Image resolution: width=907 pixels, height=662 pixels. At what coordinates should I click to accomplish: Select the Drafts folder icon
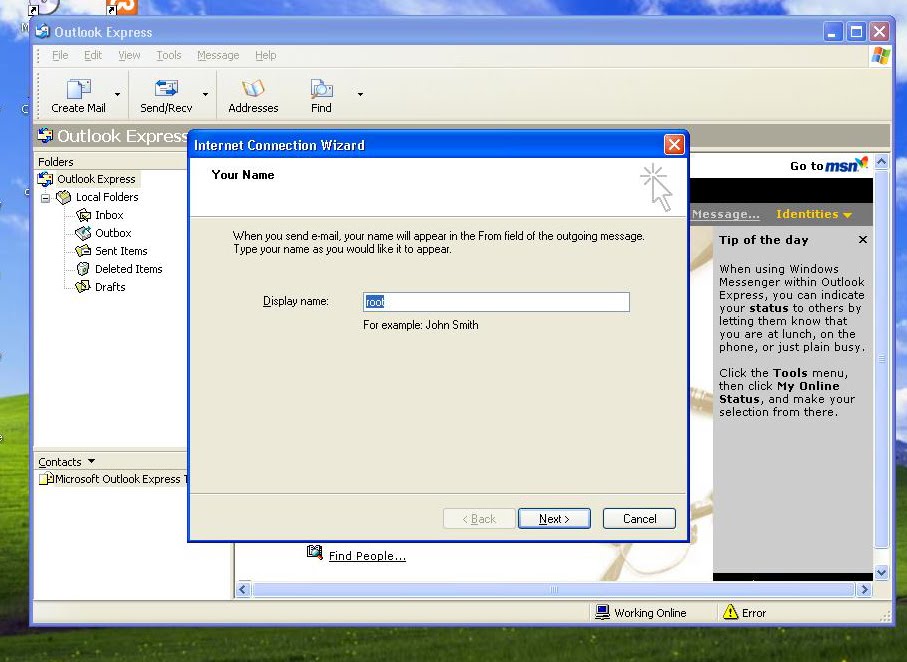tap(83, 286)
